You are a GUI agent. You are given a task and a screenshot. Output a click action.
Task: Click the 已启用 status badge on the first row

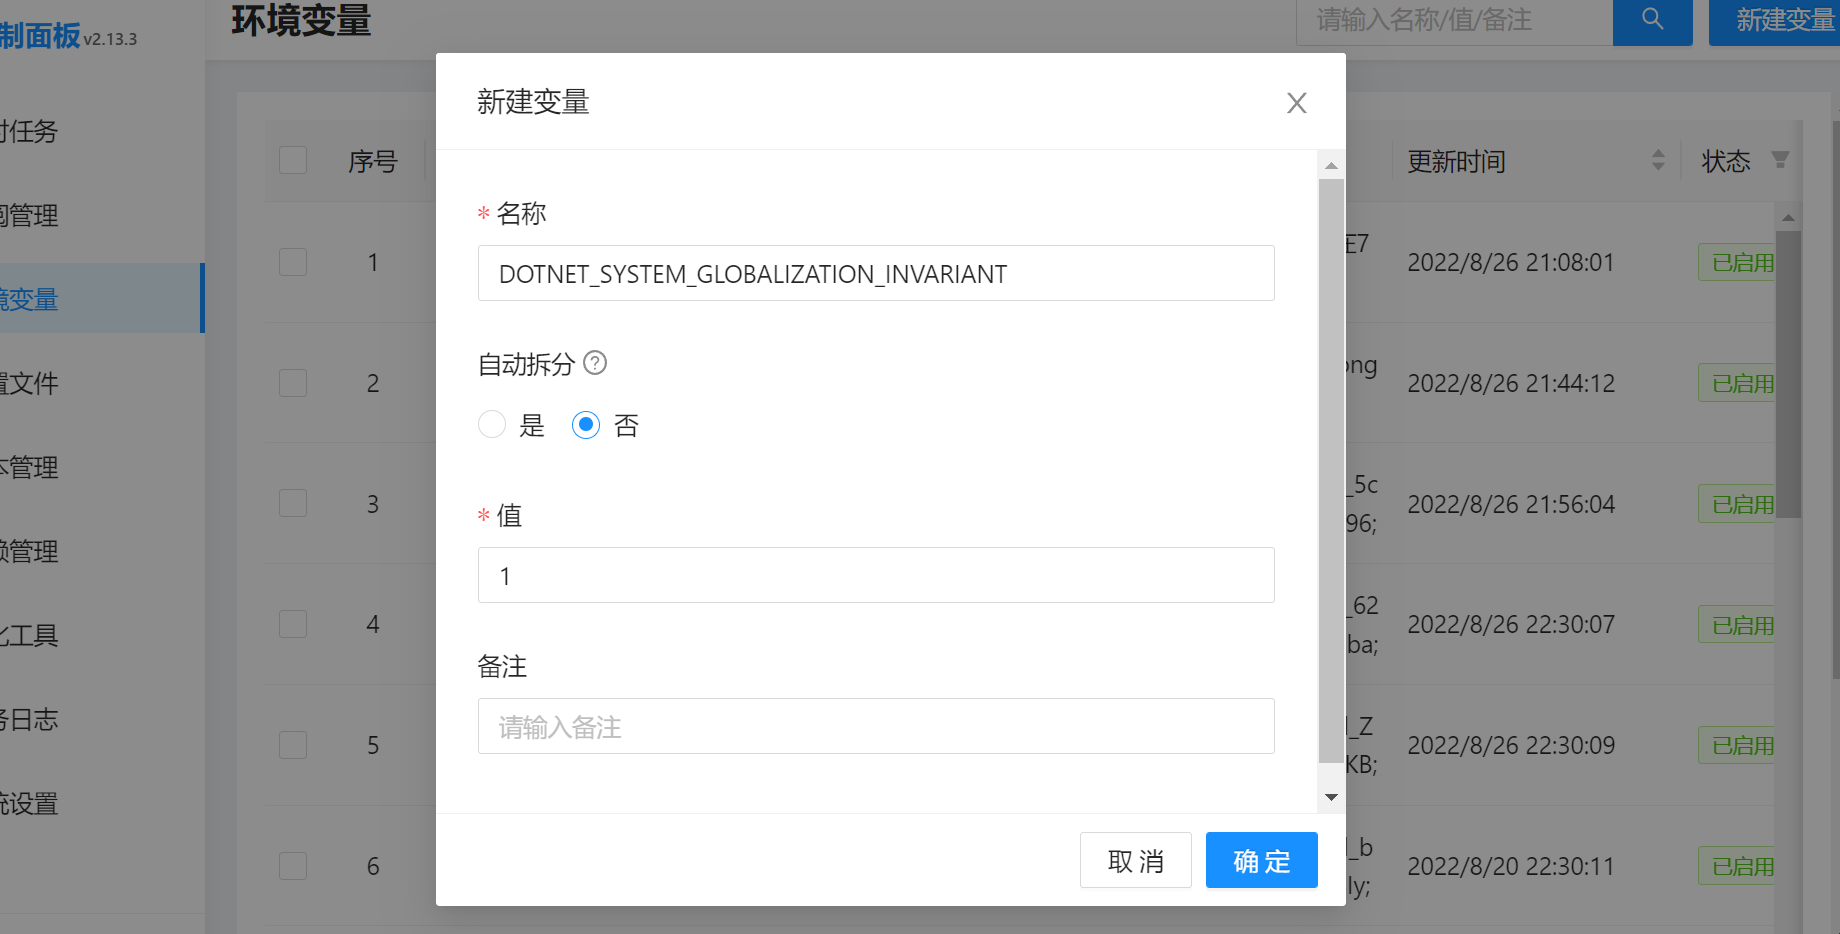coord(1740,262)
